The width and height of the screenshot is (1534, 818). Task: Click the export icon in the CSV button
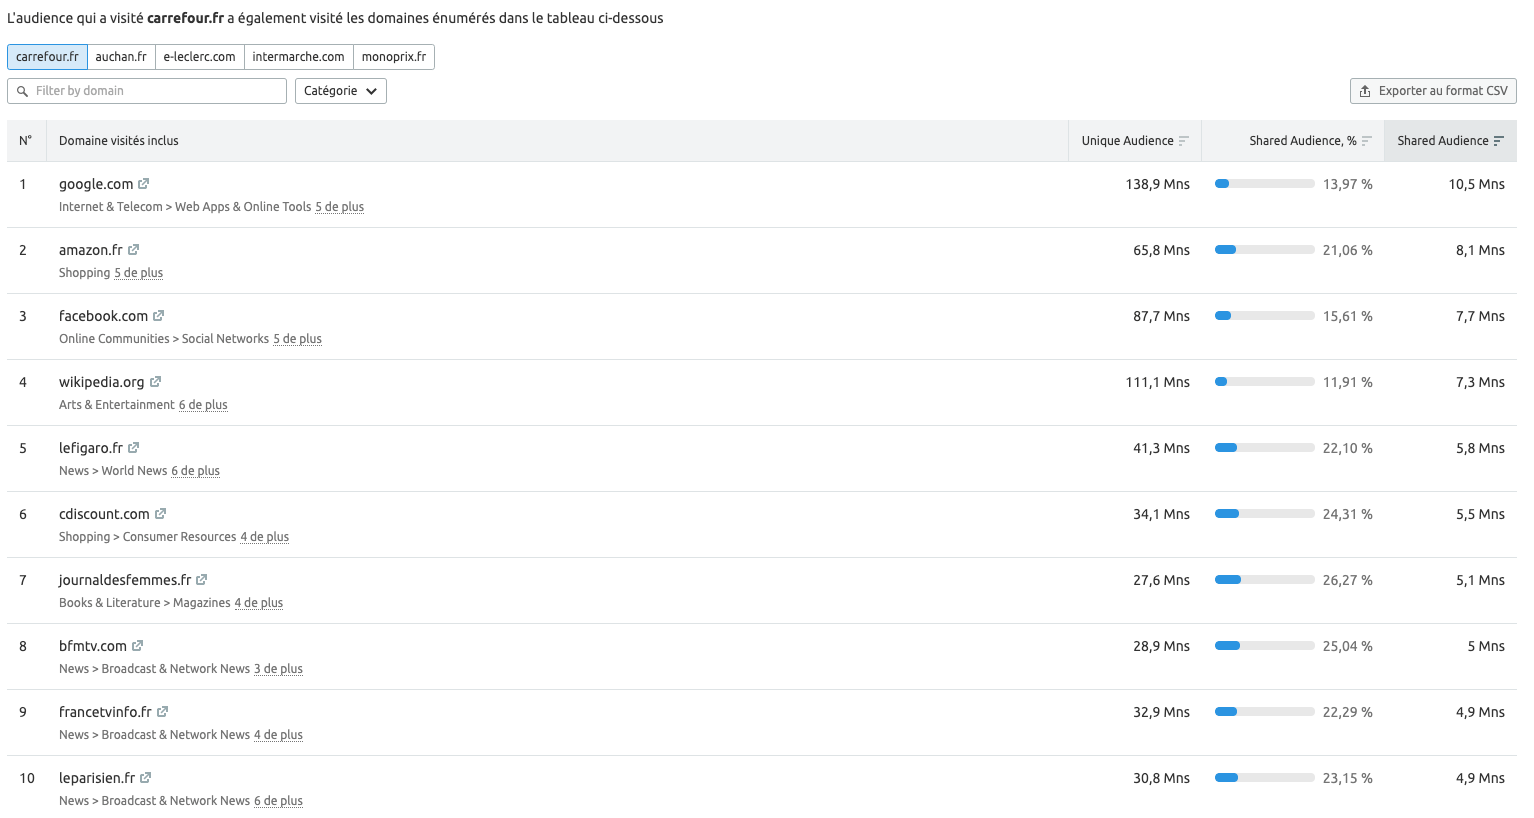pos(1365,91)
